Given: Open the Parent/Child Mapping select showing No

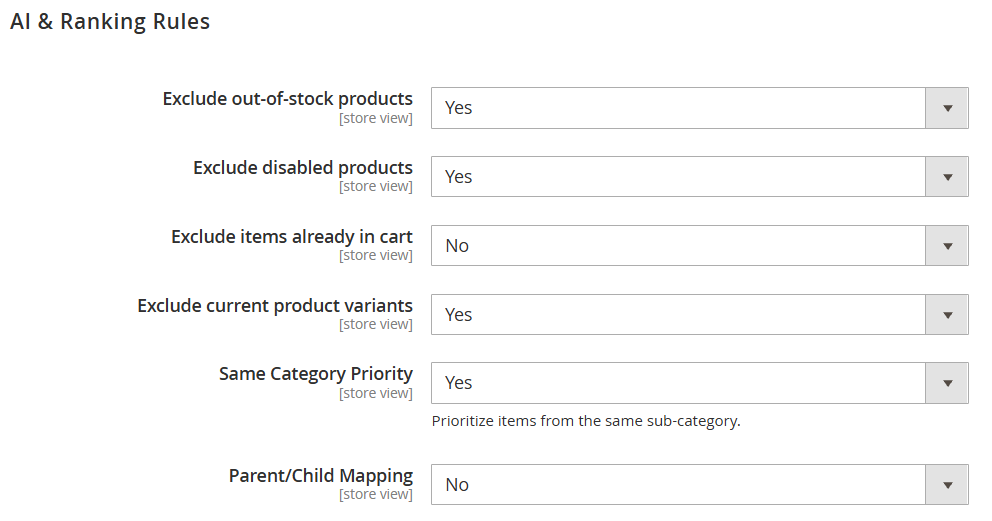Looking at the screenshot, I should pos(700,485).
